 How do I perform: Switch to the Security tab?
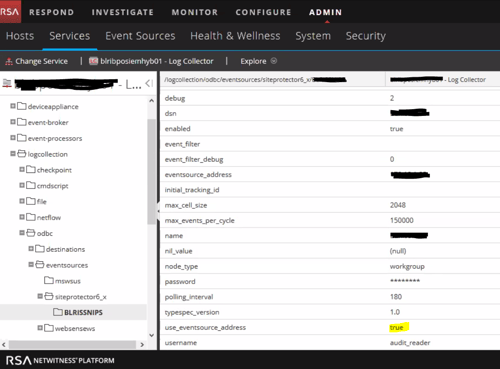366,36
